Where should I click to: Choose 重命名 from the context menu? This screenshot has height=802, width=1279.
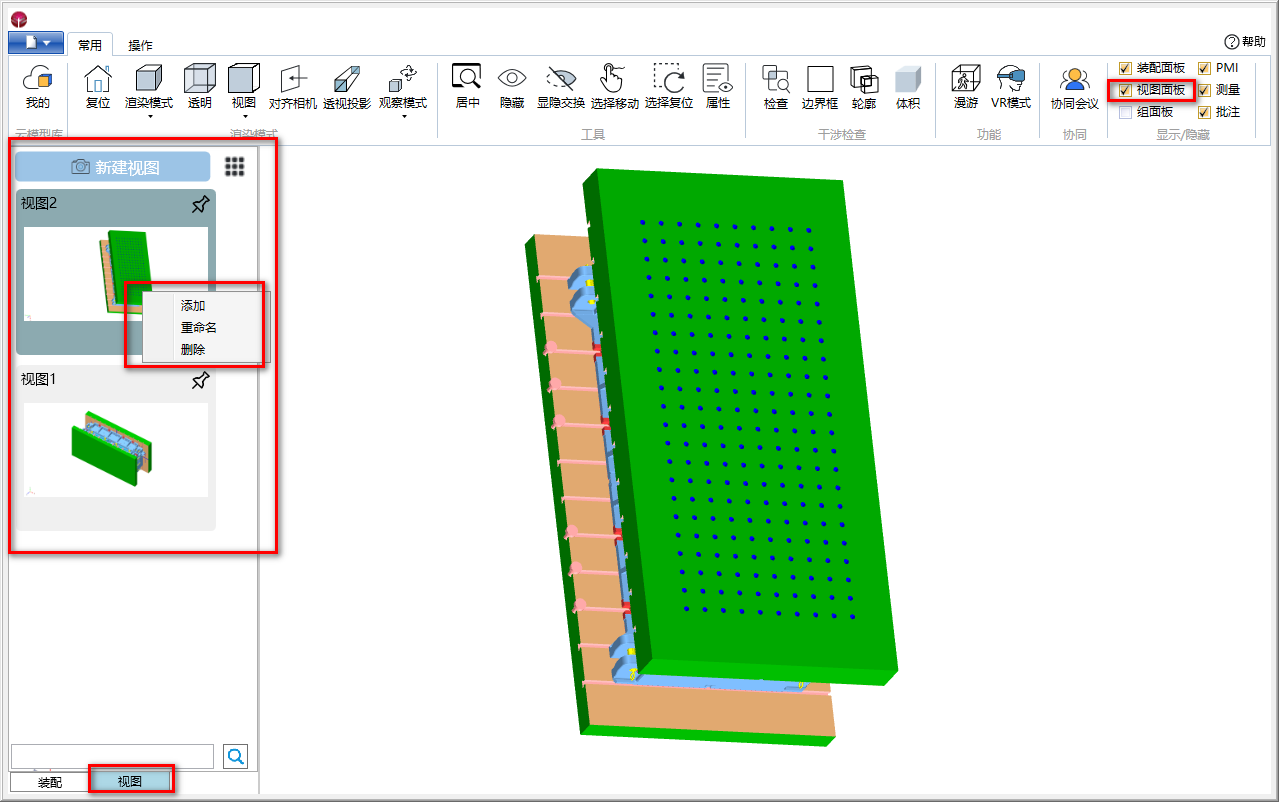(199, 328)
